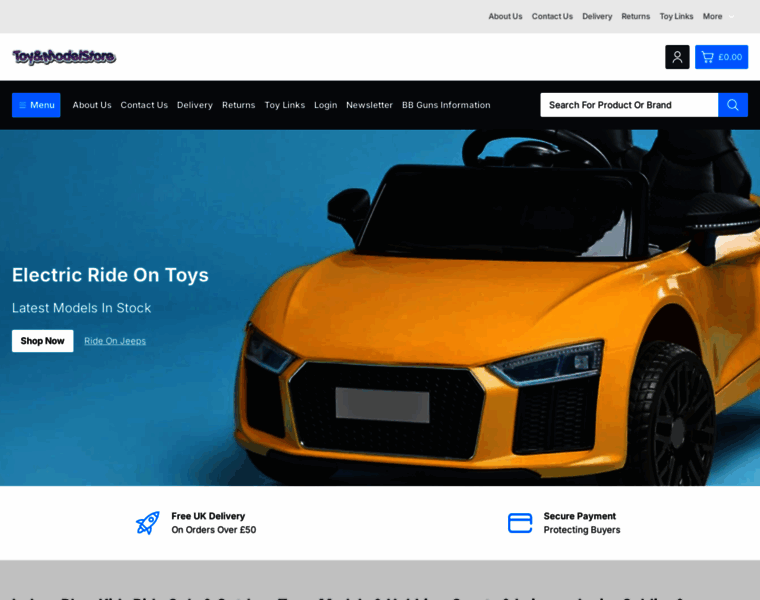Click the blue search magnifier button
This screenshot has height=600, width=760.
pyautogui.click(x=732, y=105)
